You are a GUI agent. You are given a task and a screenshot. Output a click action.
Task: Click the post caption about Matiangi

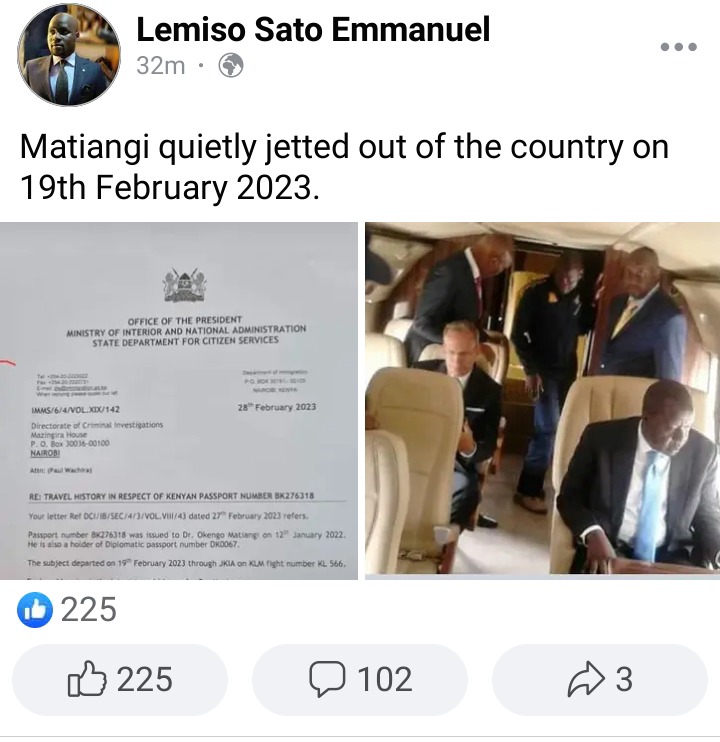344,167
